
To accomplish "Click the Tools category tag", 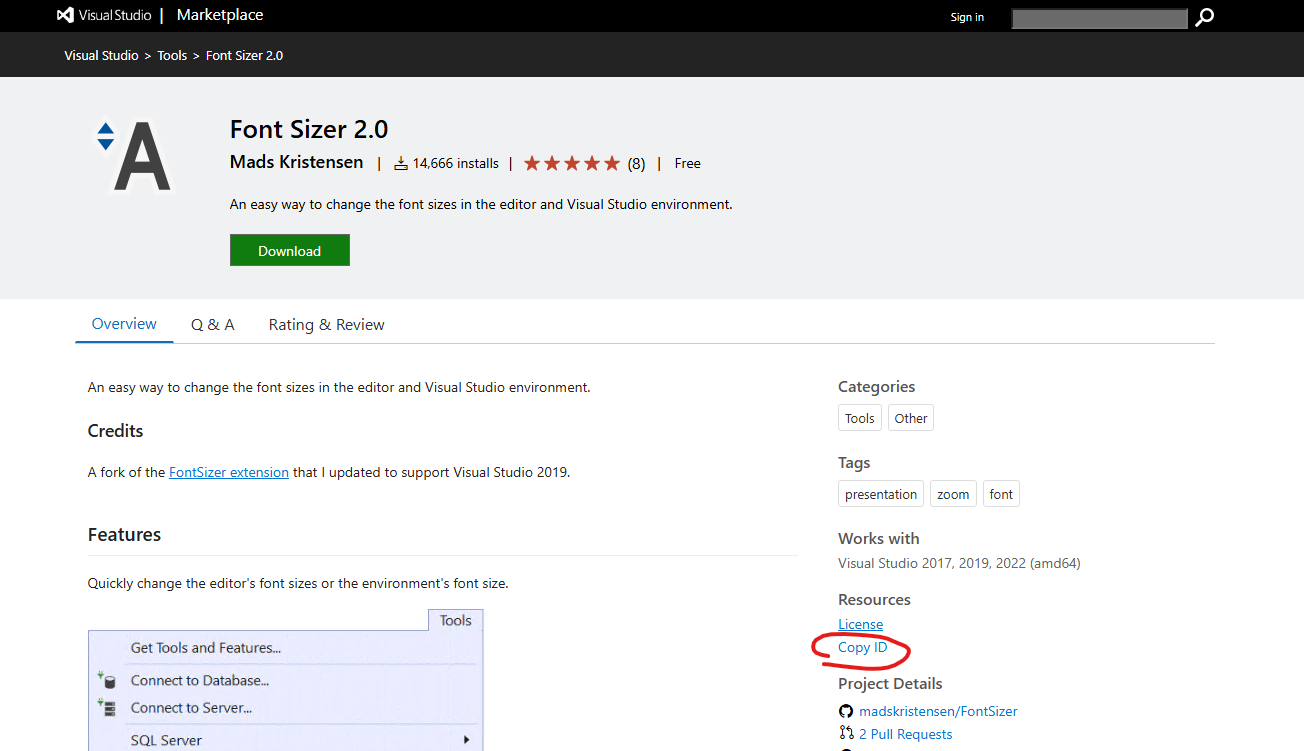I will (860, 418).
